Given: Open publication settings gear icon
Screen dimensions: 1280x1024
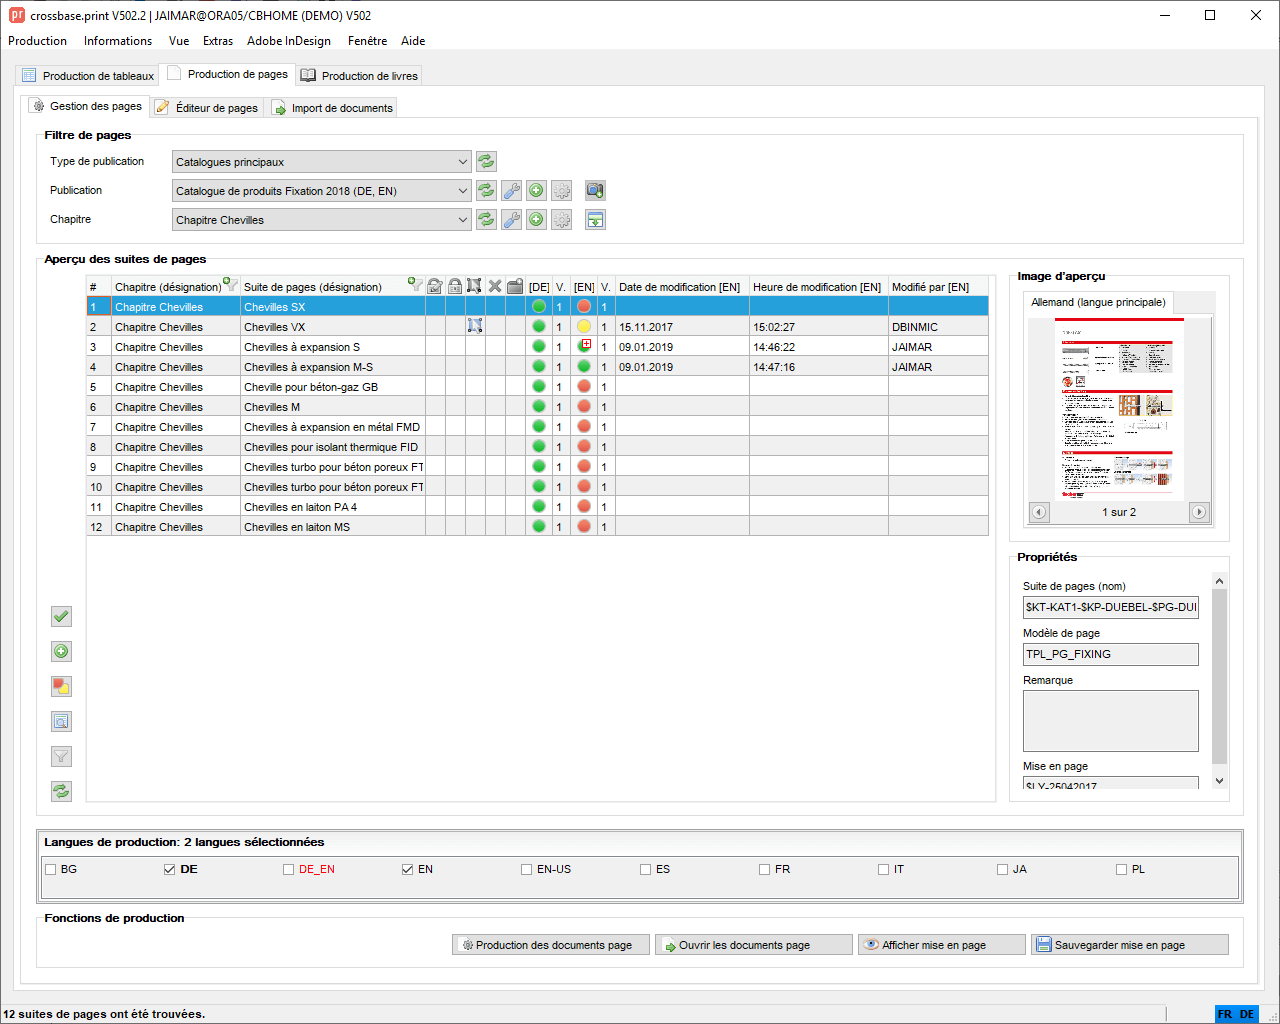Looking at the screenshot, I should [x=561, y=190].
